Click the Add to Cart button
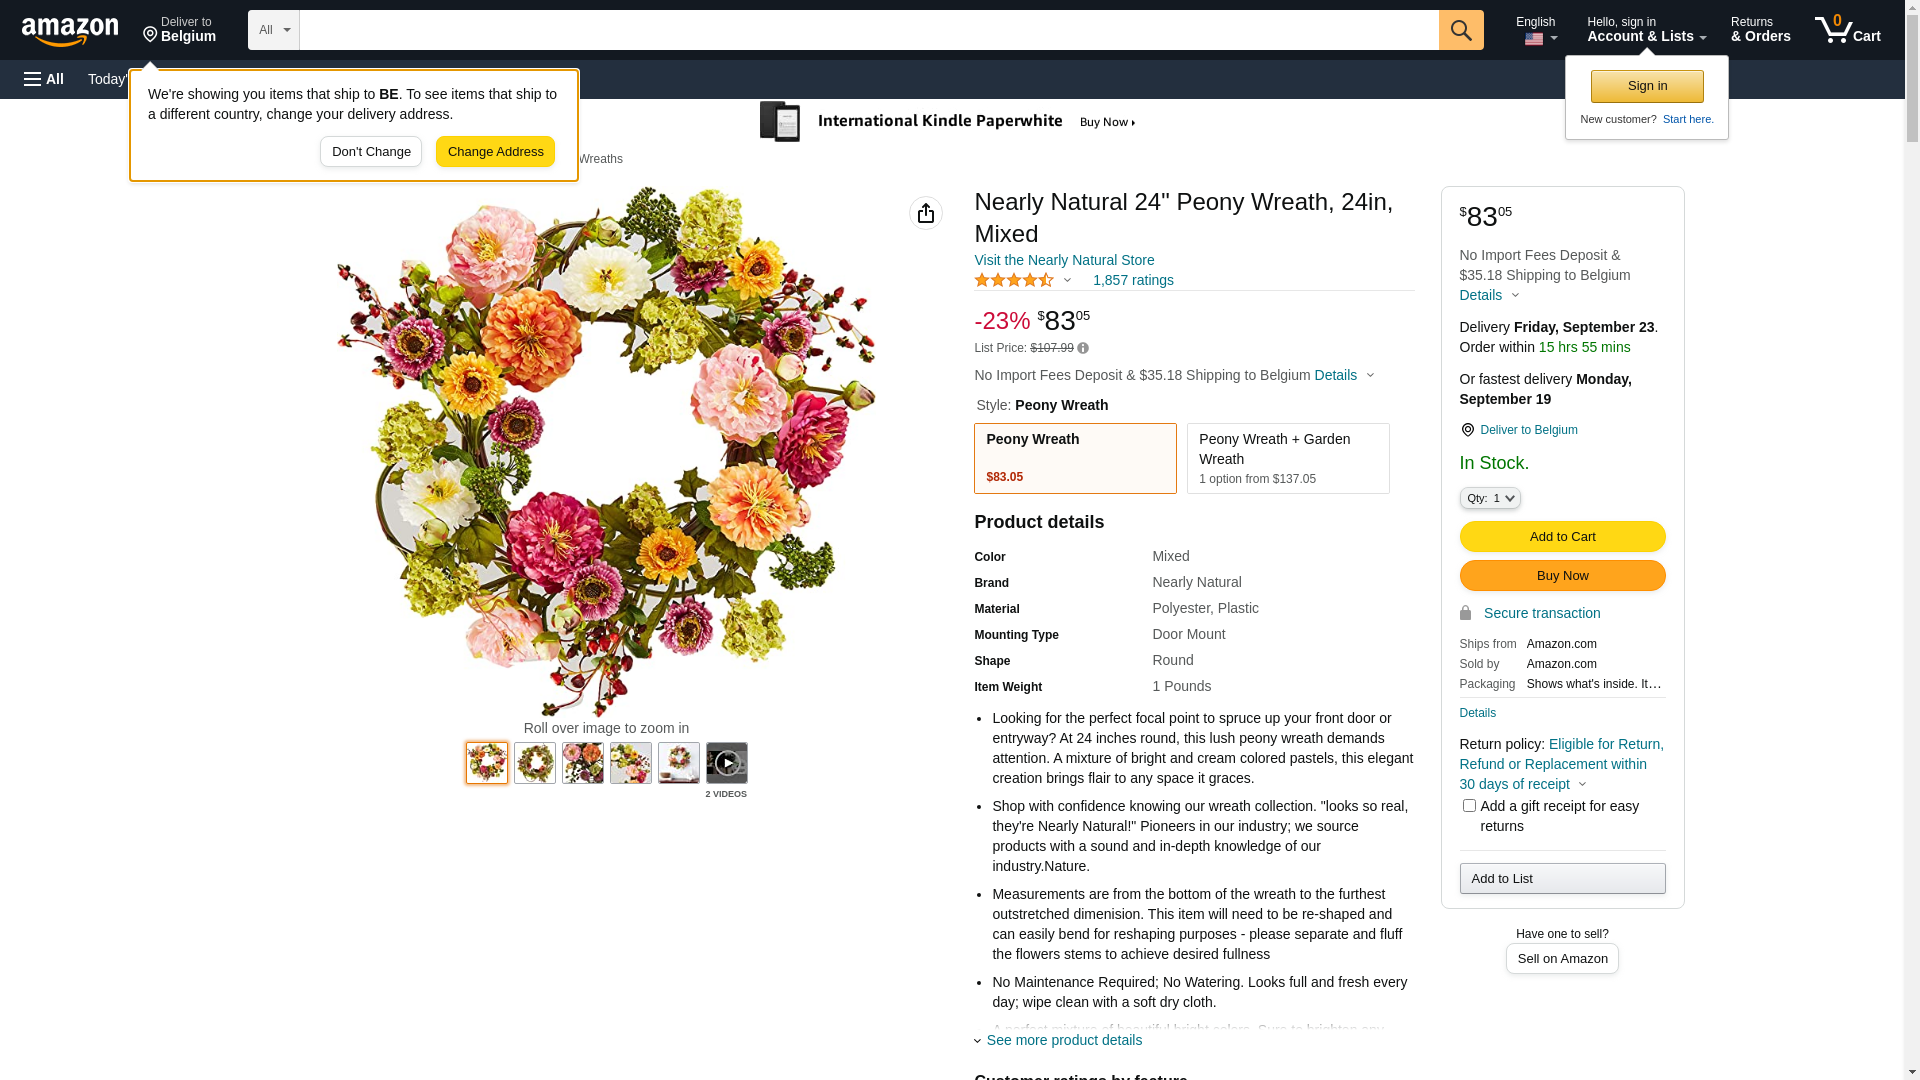Screen dimensions: 1920x1080 tap(1562, 537)
